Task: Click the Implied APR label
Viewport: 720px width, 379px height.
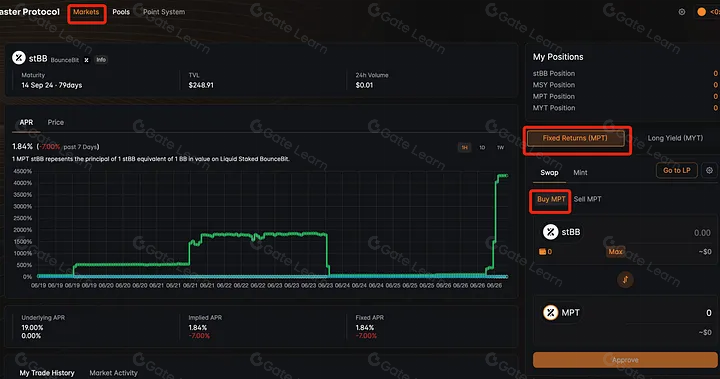Action: [x=205, y=317]
